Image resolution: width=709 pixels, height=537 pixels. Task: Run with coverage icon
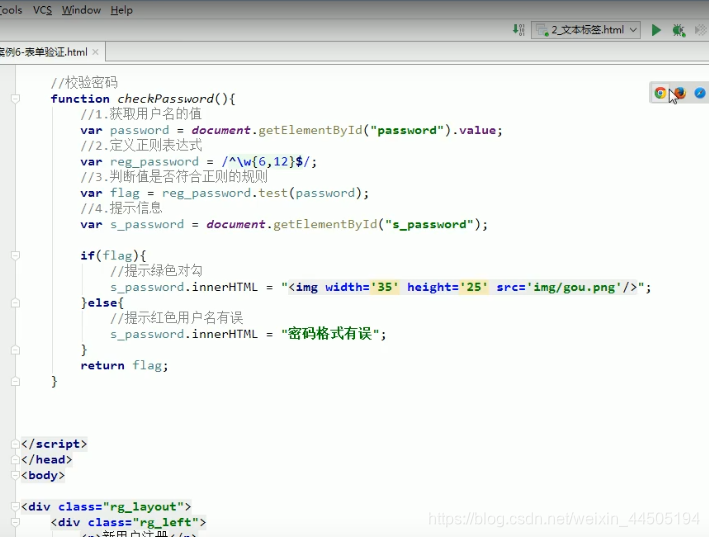701,30
